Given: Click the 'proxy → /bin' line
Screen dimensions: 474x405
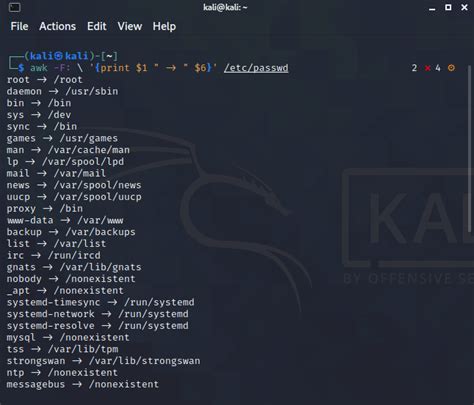Looking at the screenshot, I should pyautogui.click(x=45, y=209).
